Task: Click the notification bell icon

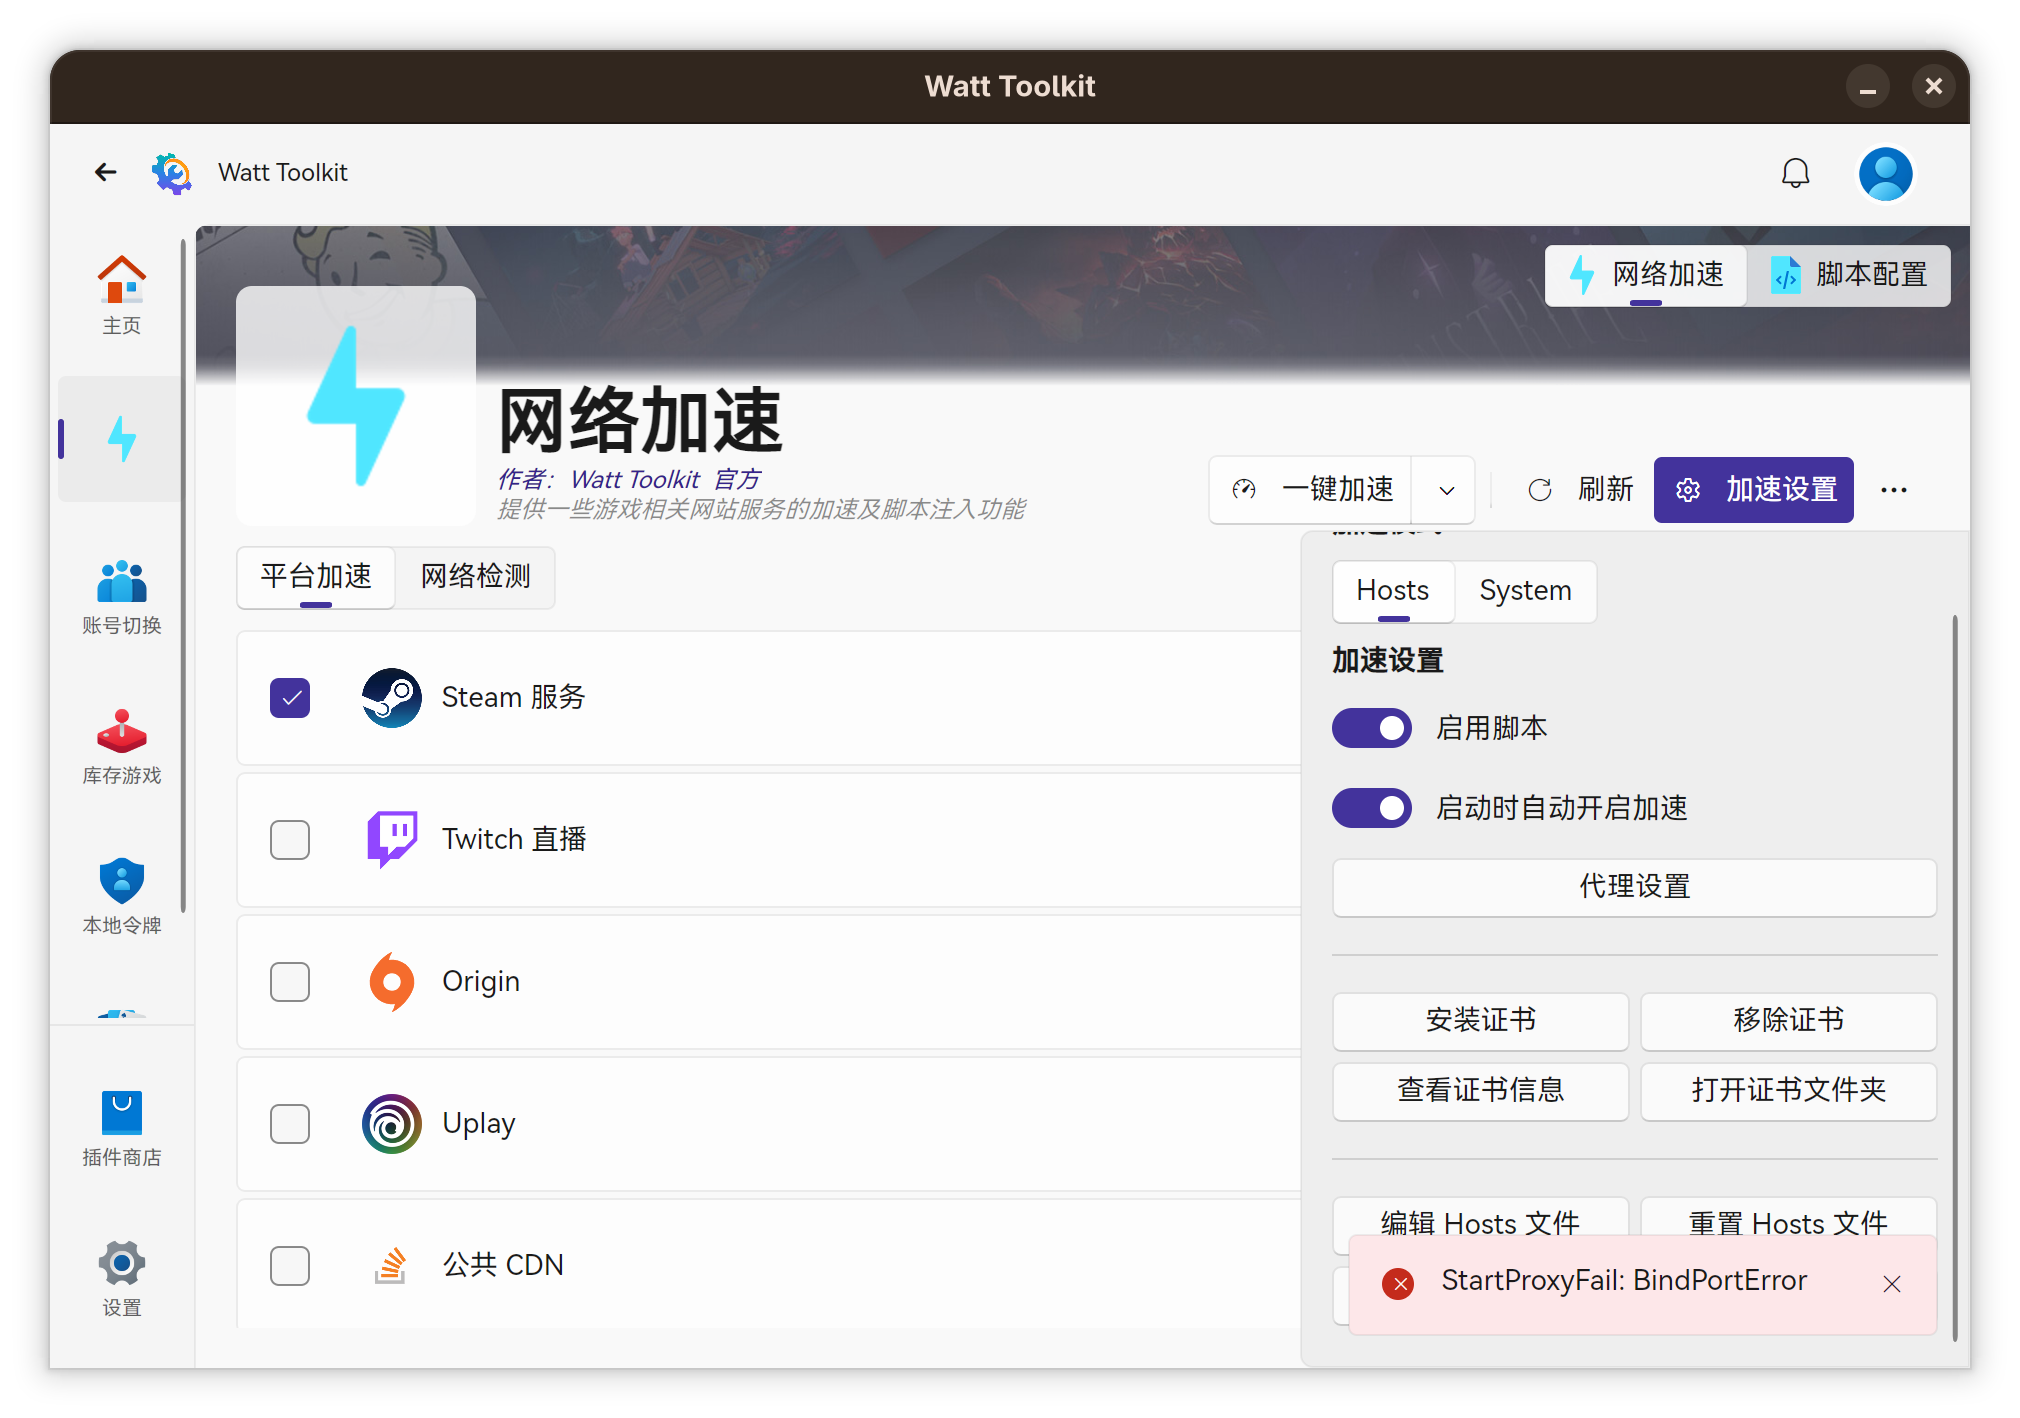Action: (x=1795, y=173)
